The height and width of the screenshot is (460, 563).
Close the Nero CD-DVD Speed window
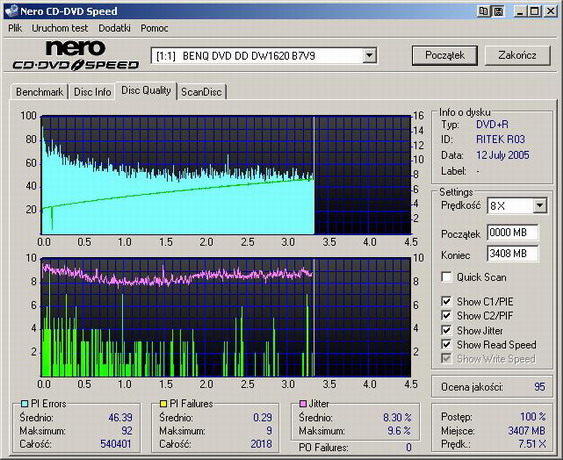pyautogui.click(x=550, y=11)
